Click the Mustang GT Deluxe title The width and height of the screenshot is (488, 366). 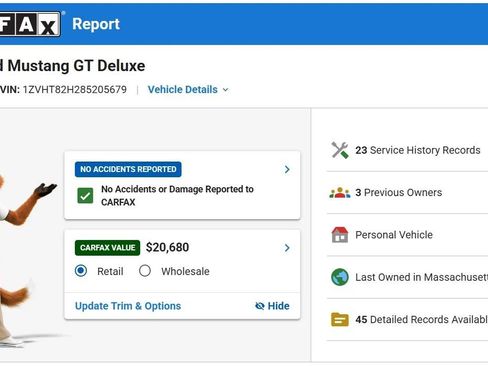point(73,66)
